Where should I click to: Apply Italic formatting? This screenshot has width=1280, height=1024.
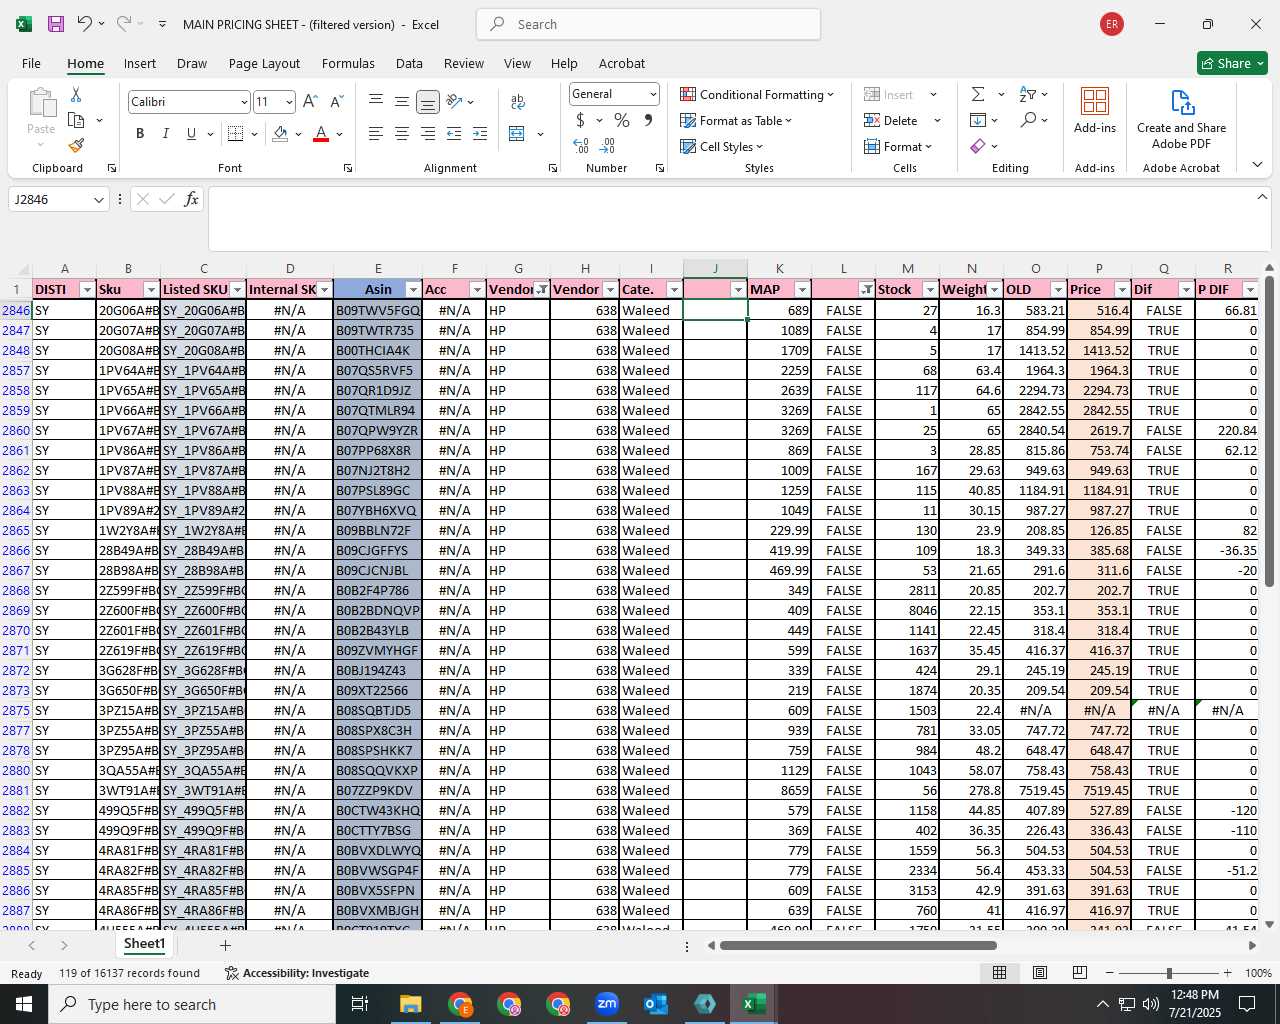pos(165,134)
